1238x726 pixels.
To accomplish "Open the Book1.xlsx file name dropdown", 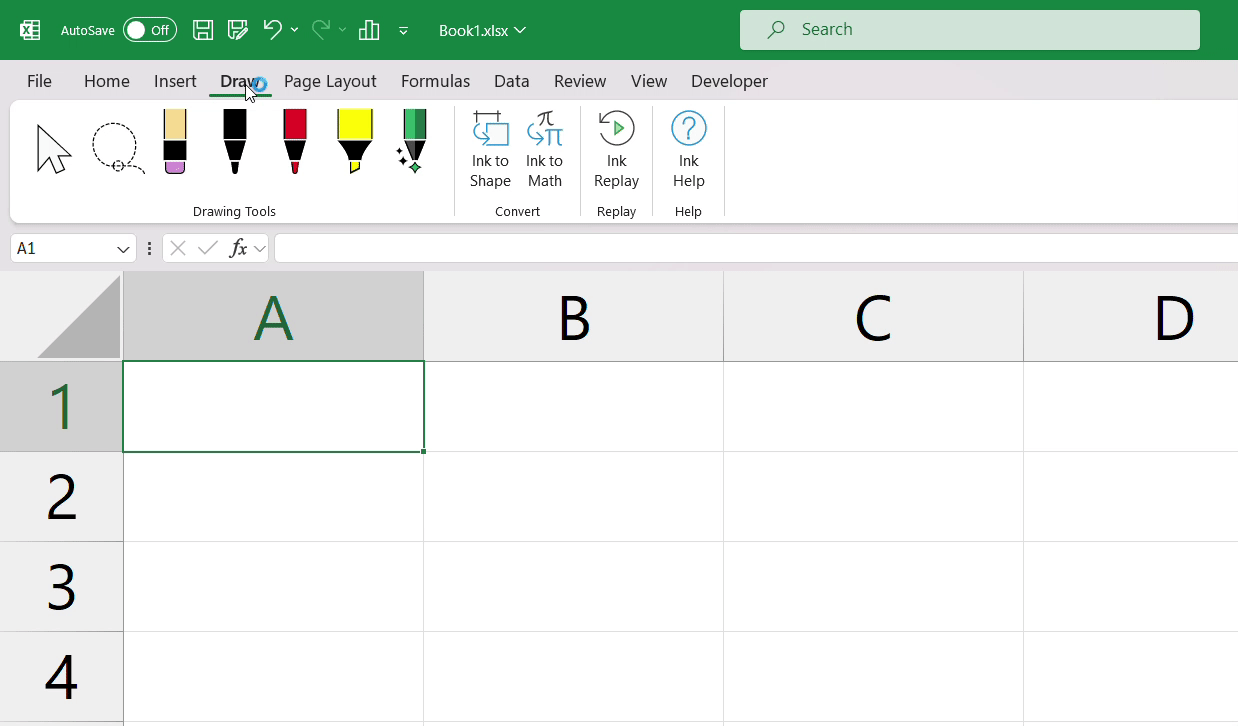I will click(x=482, y=30).
